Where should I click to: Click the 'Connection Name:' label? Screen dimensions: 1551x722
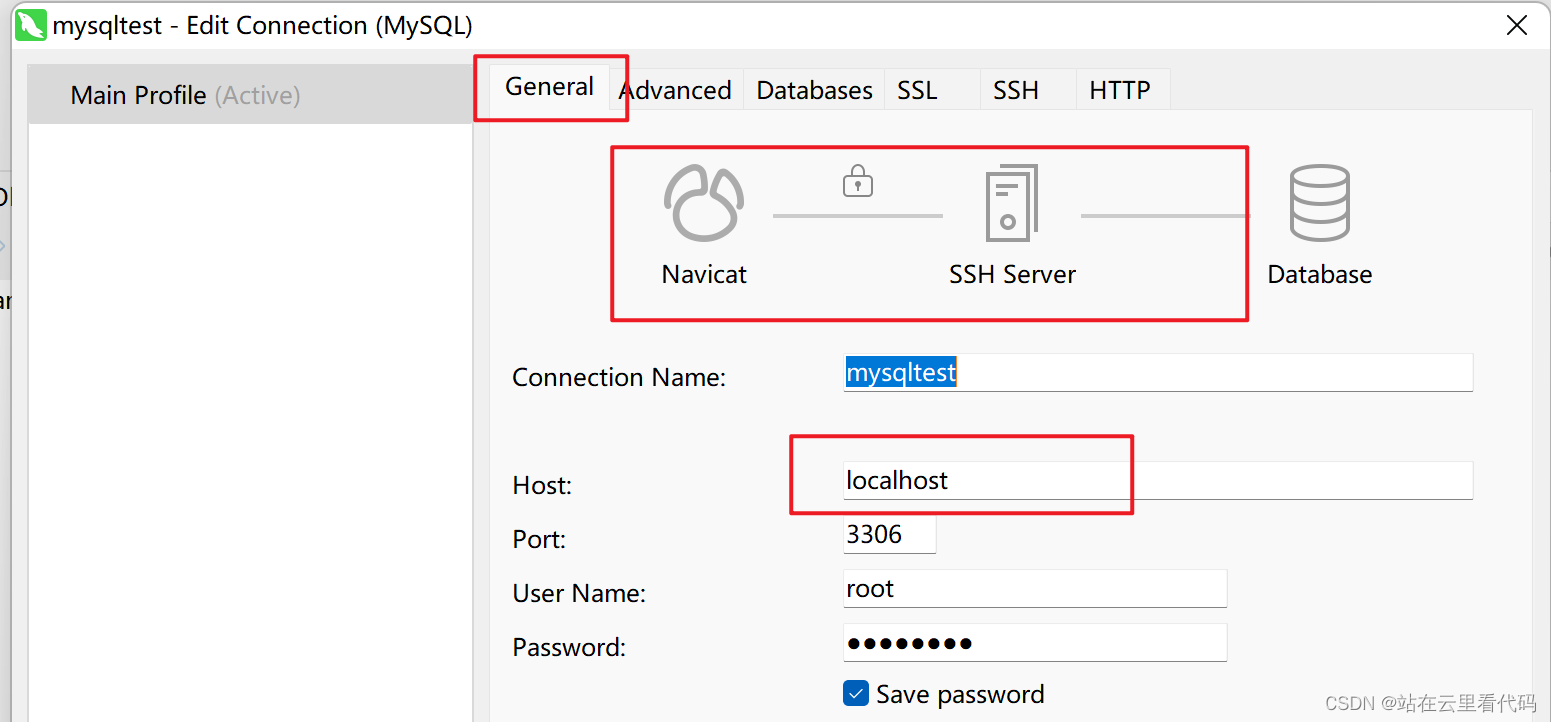pyautogui.click(x=619, y=377)
